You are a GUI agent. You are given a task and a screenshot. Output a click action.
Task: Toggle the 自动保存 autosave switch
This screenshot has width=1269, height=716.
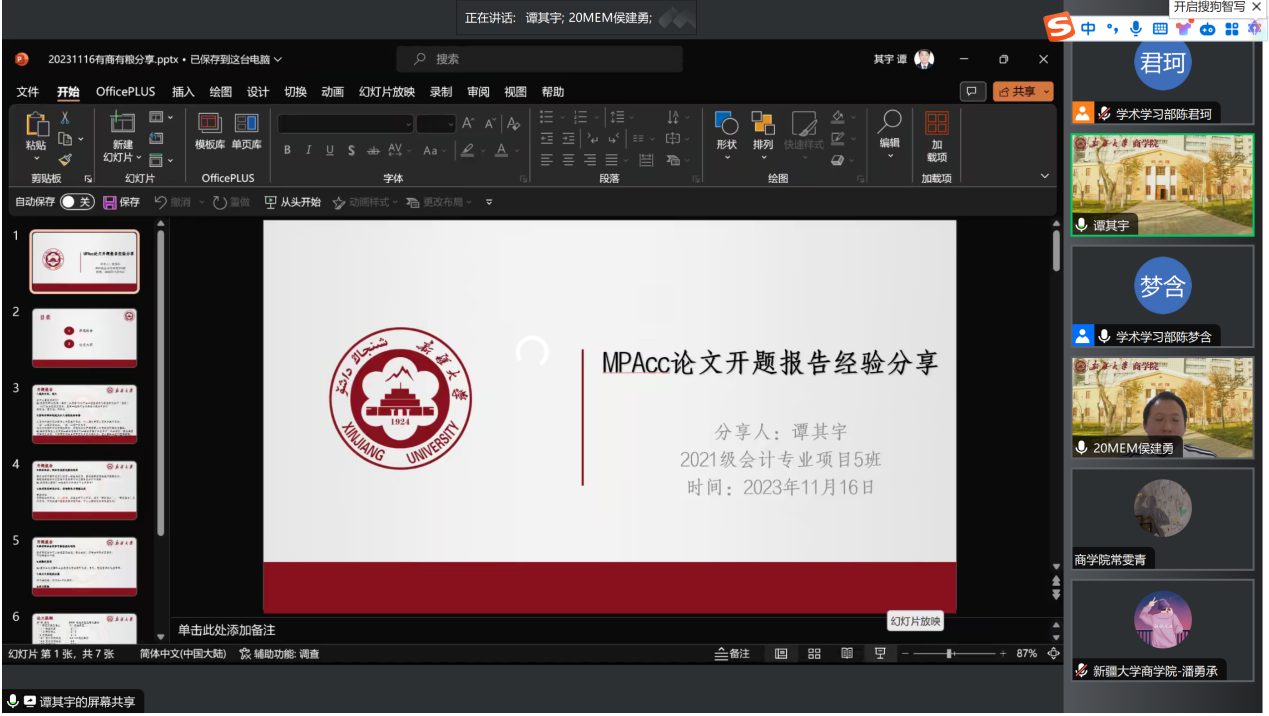click(77, 202)
